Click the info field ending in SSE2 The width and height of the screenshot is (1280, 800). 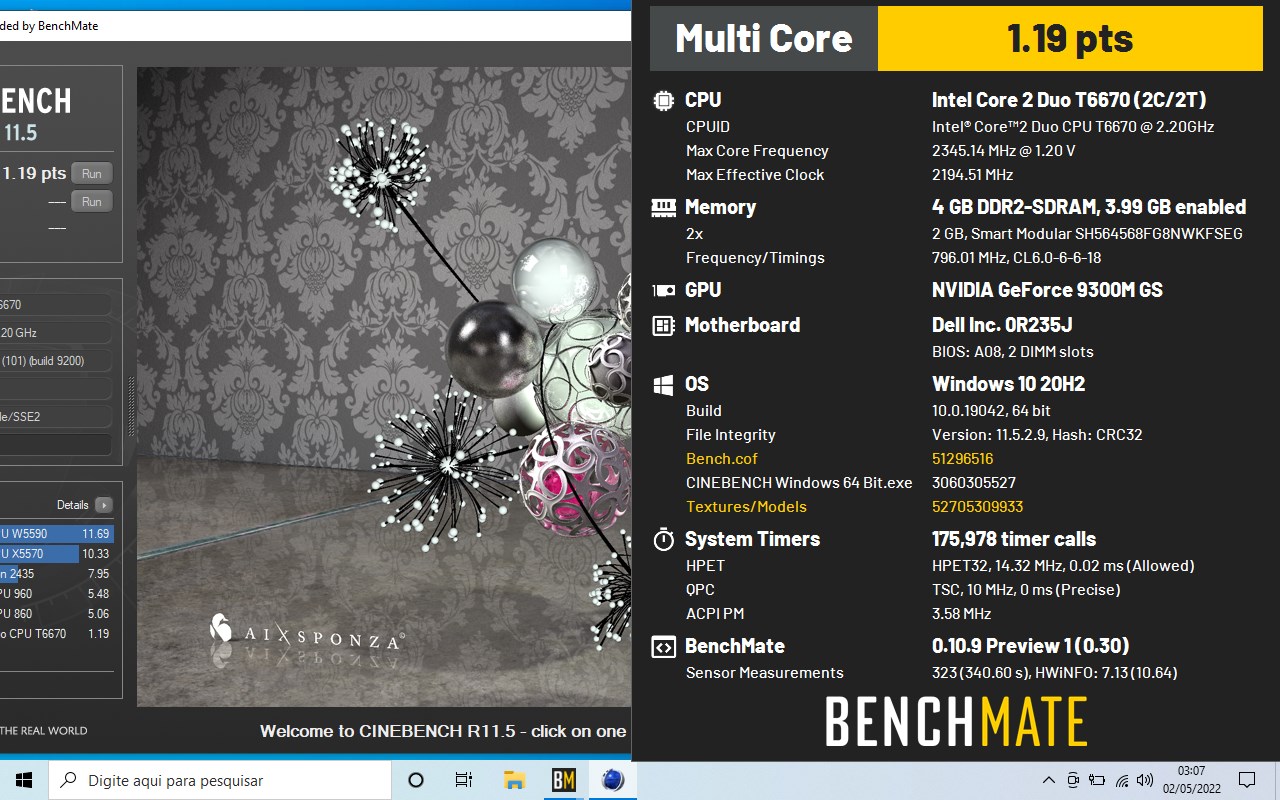tap(56, 417)
